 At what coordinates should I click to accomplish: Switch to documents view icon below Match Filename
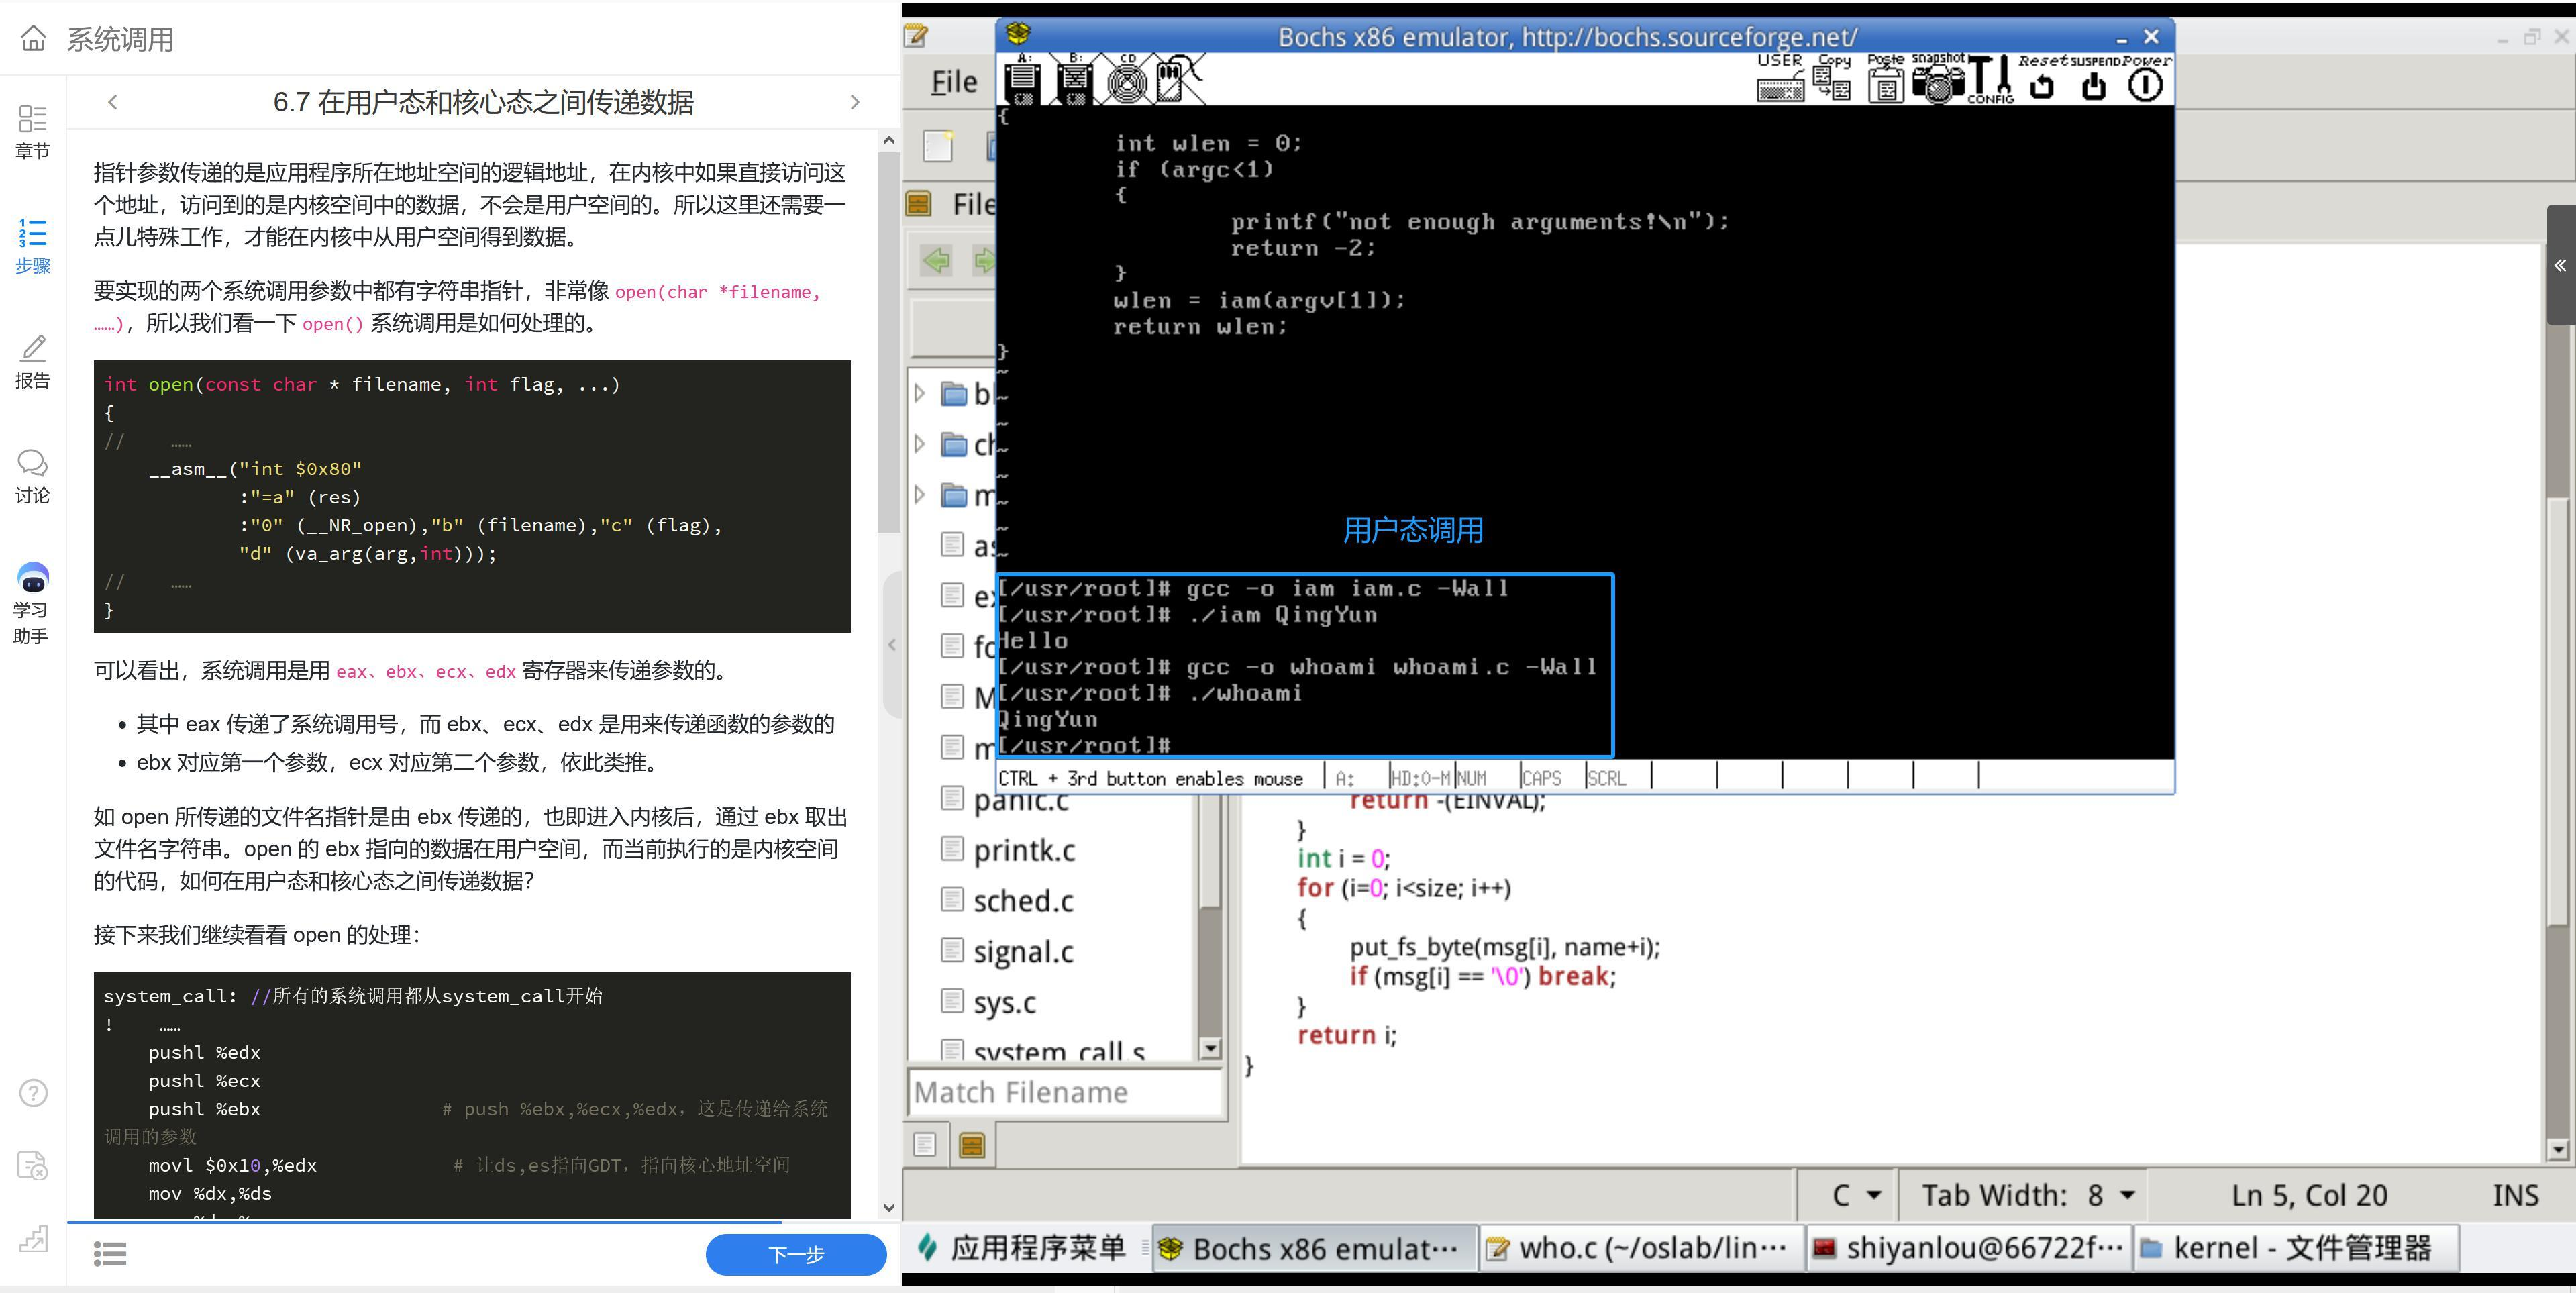click(x=925, y=1144)
